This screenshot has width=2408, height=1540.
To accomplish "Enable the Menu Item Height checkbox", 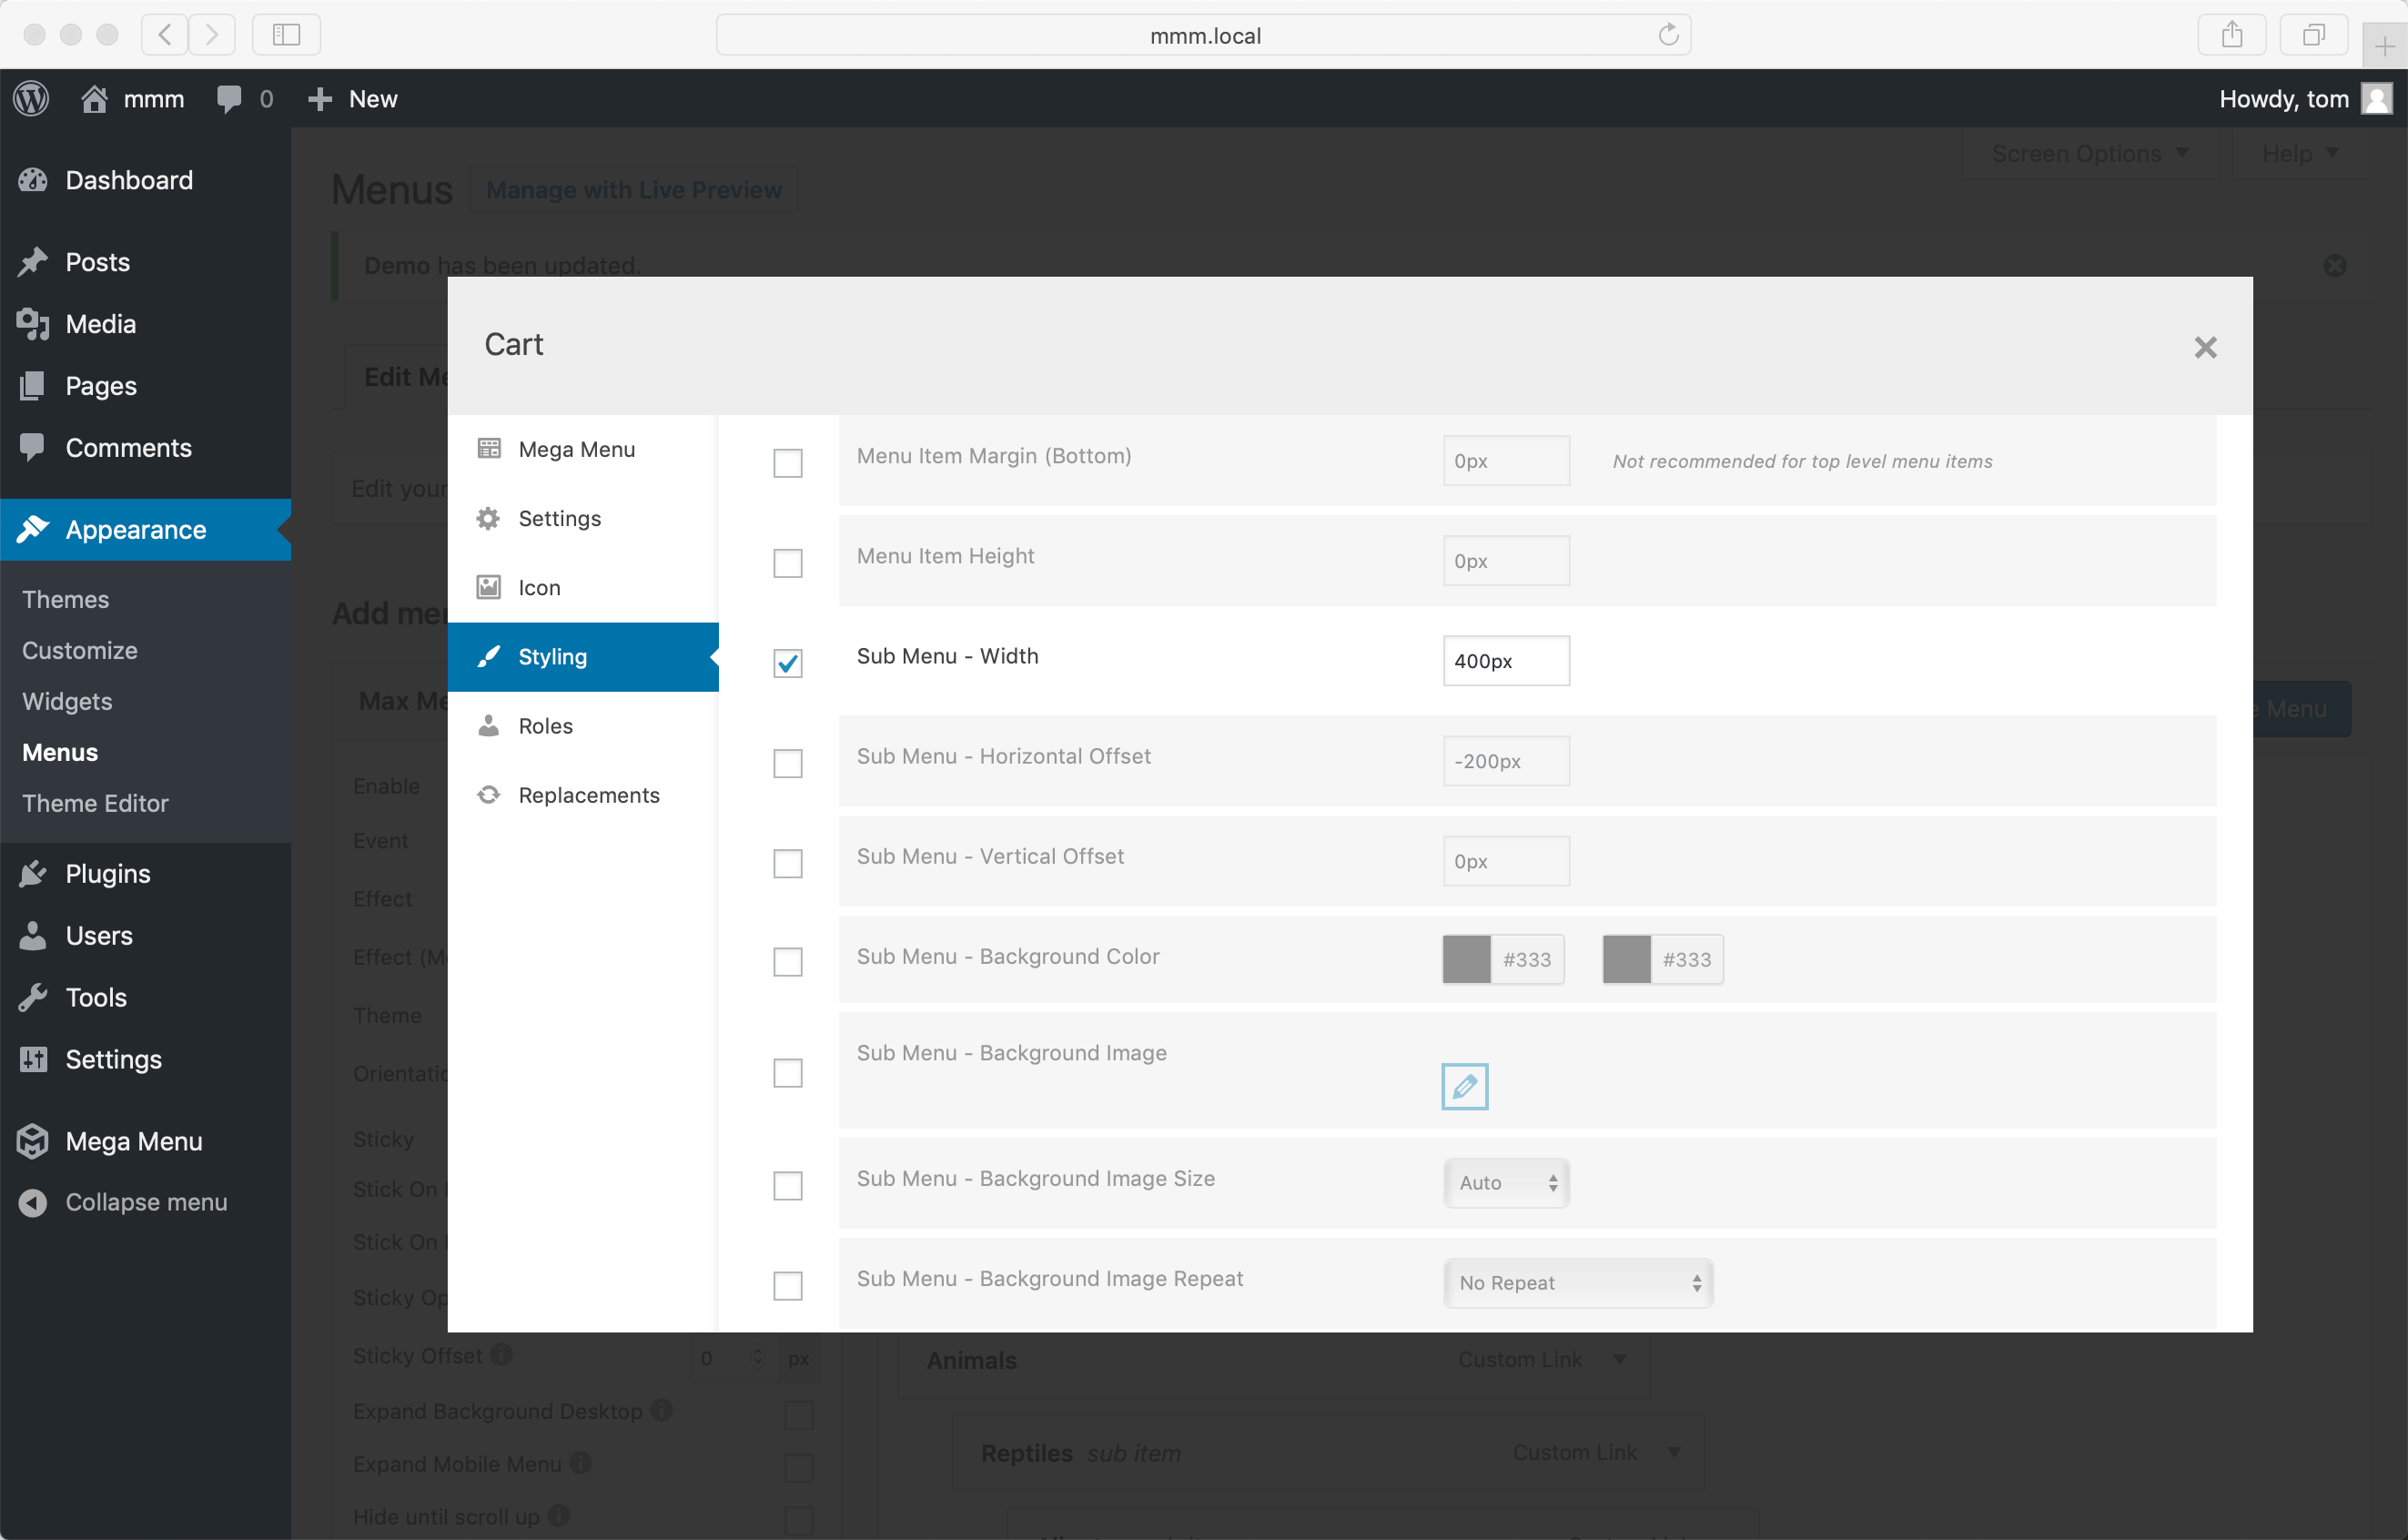I will (788, 563).
